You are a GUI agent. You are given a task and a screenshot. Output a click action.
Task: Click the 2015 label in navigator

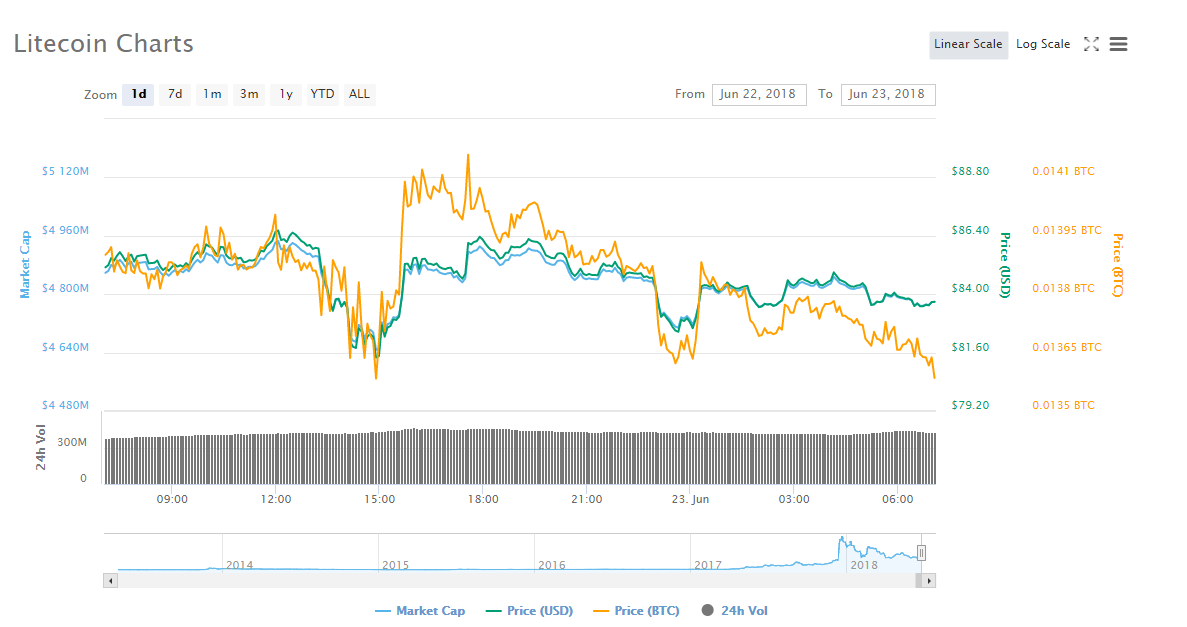395,565
